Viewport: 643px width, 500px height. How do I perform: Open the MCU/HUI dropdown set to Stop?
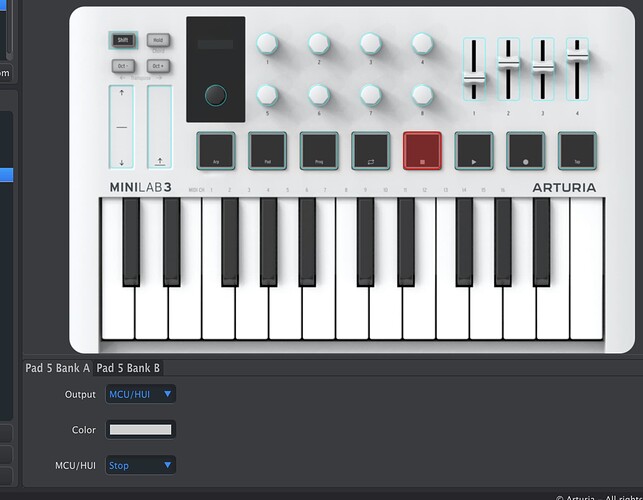click(x=141, y=466)
